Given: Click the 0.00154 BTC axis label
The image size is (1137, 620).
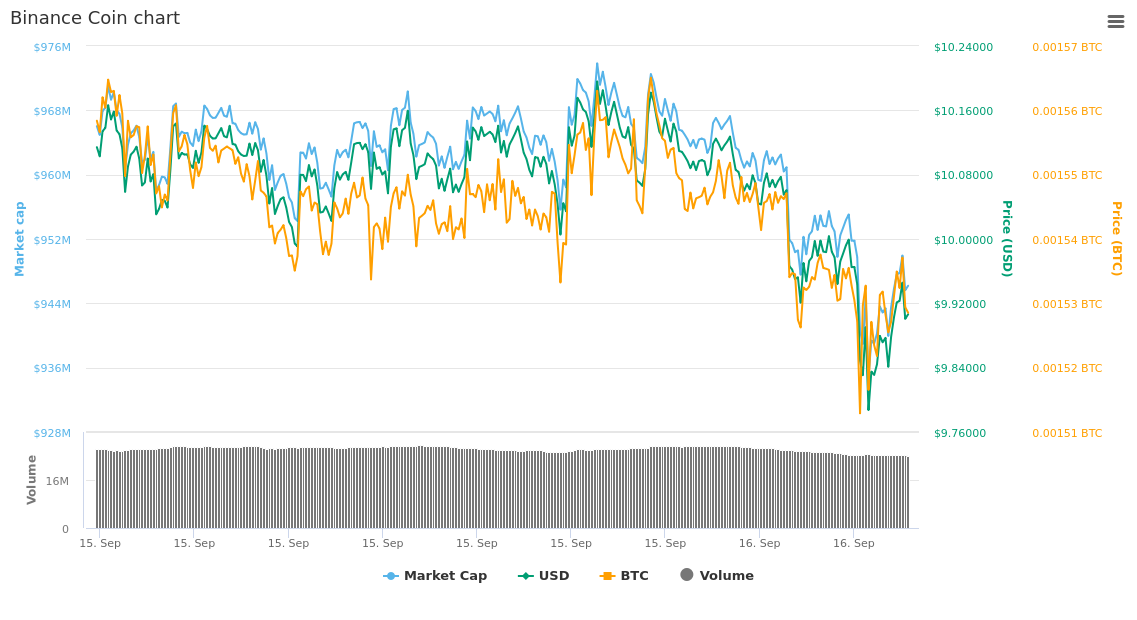Looking at the screenshot, I should point(1067,240).
